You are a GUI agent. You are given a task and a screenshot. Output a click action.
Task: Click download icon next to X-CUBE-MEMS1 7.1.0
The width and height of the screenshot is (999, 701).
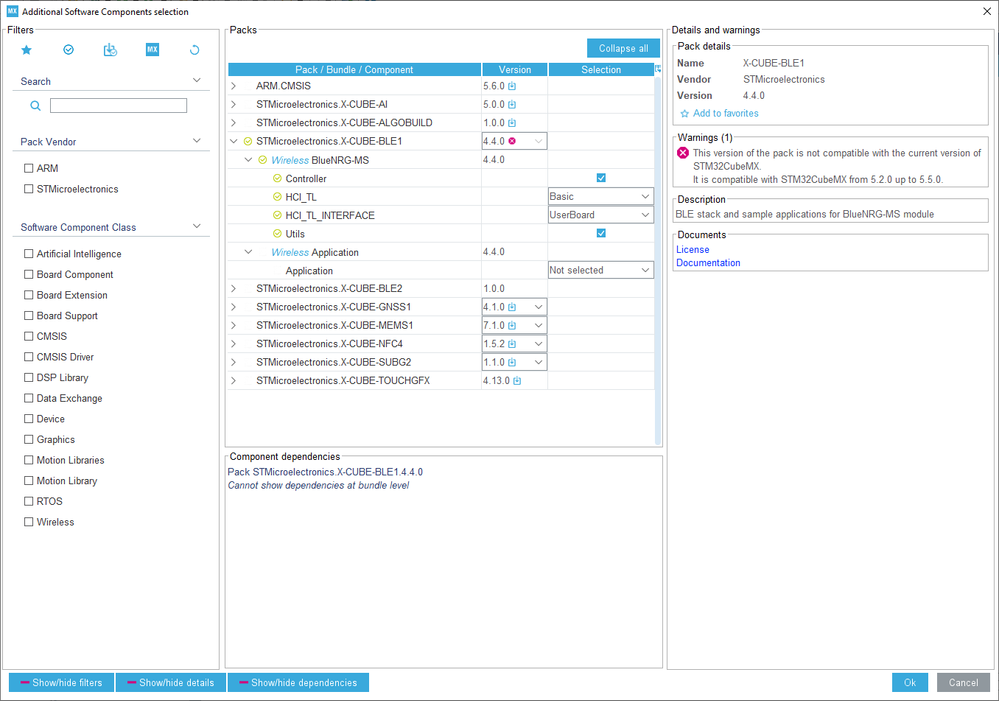pos(512,326)
